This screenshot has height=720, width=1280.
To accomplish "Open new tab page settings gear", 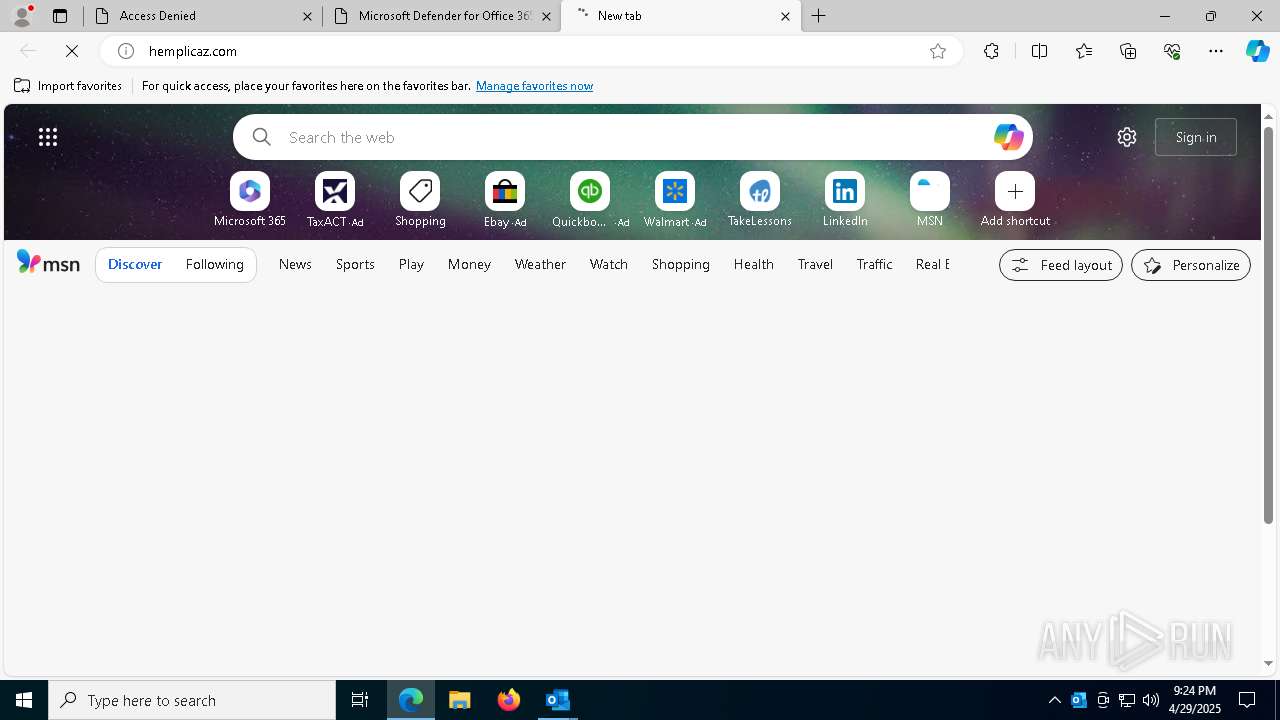I will point(1127,137).
